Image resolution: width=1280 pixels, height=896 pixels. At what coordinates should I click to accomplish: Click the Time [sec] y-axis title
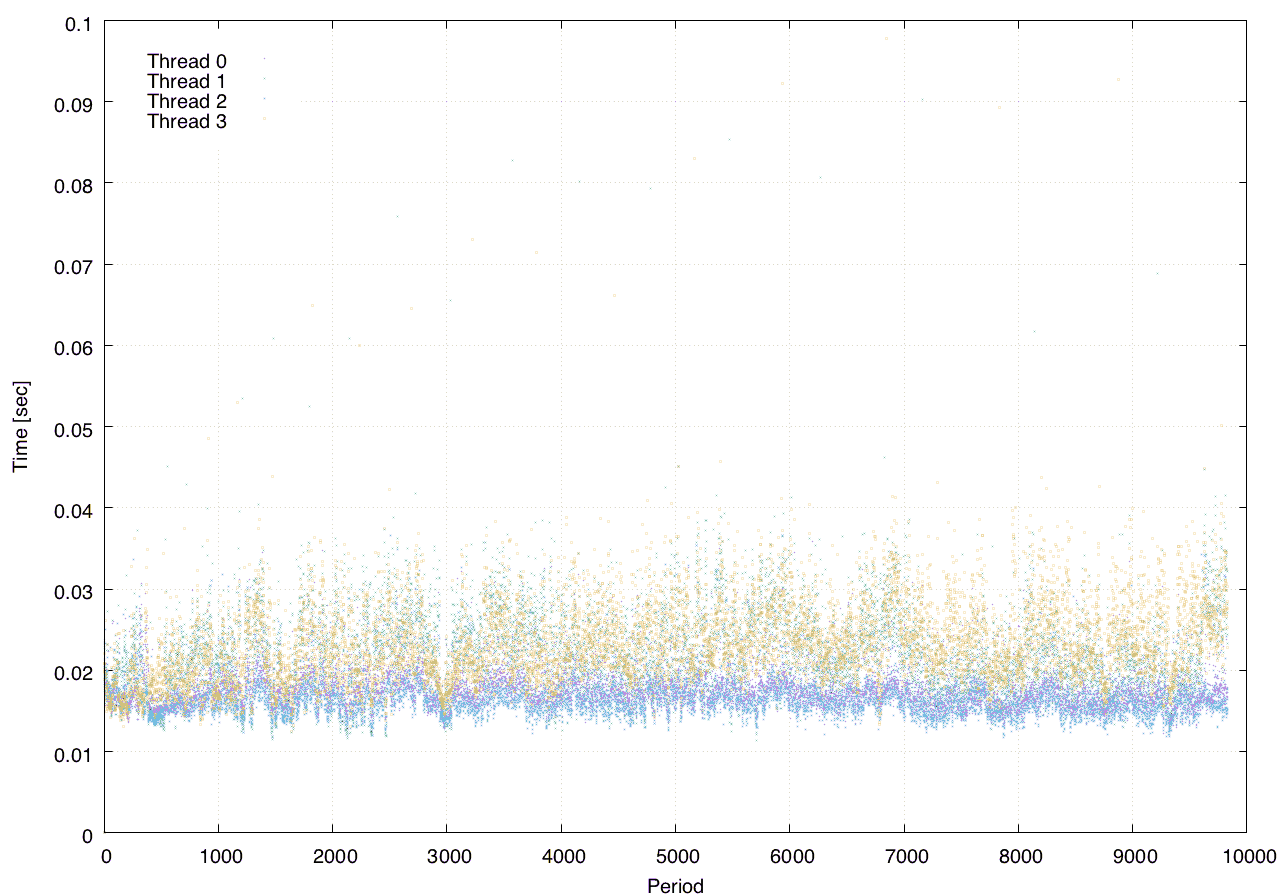21,427
